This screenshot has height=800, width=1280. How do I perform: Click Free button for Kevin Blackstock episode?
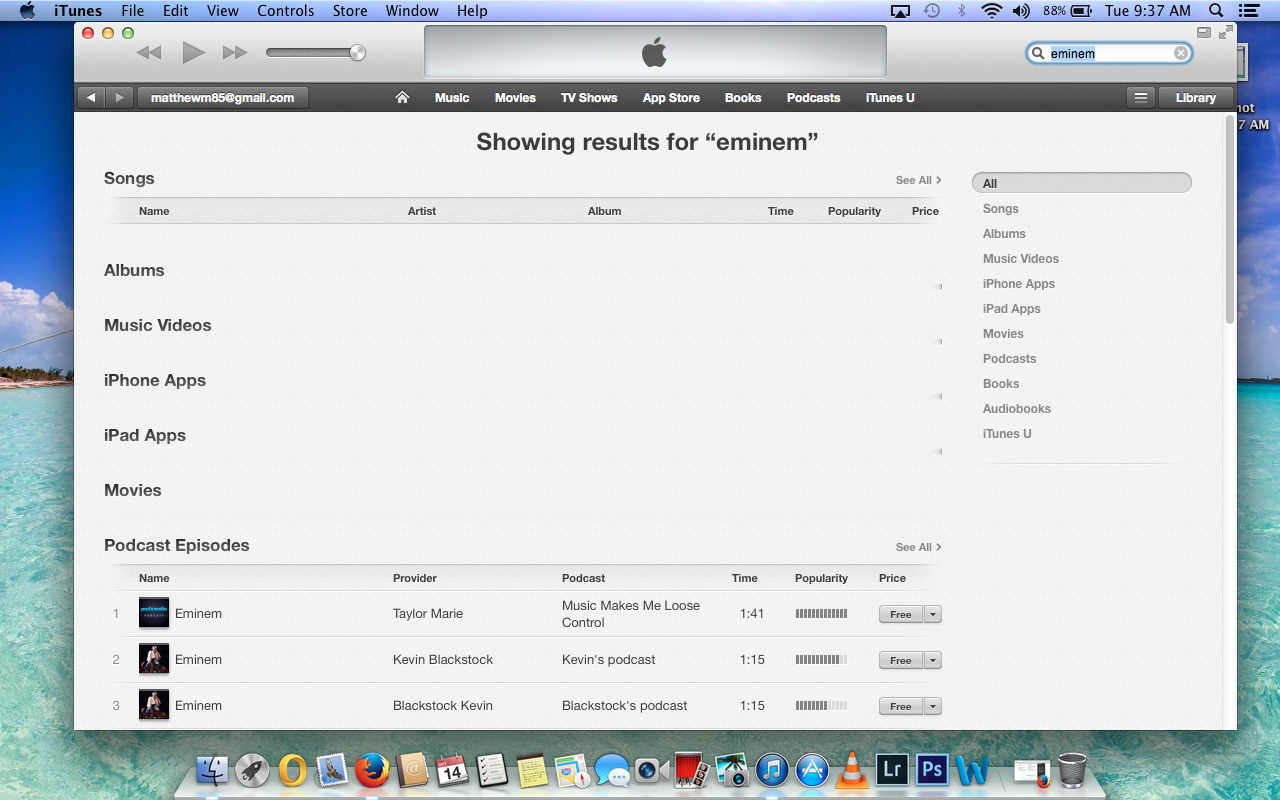[901, 660]
